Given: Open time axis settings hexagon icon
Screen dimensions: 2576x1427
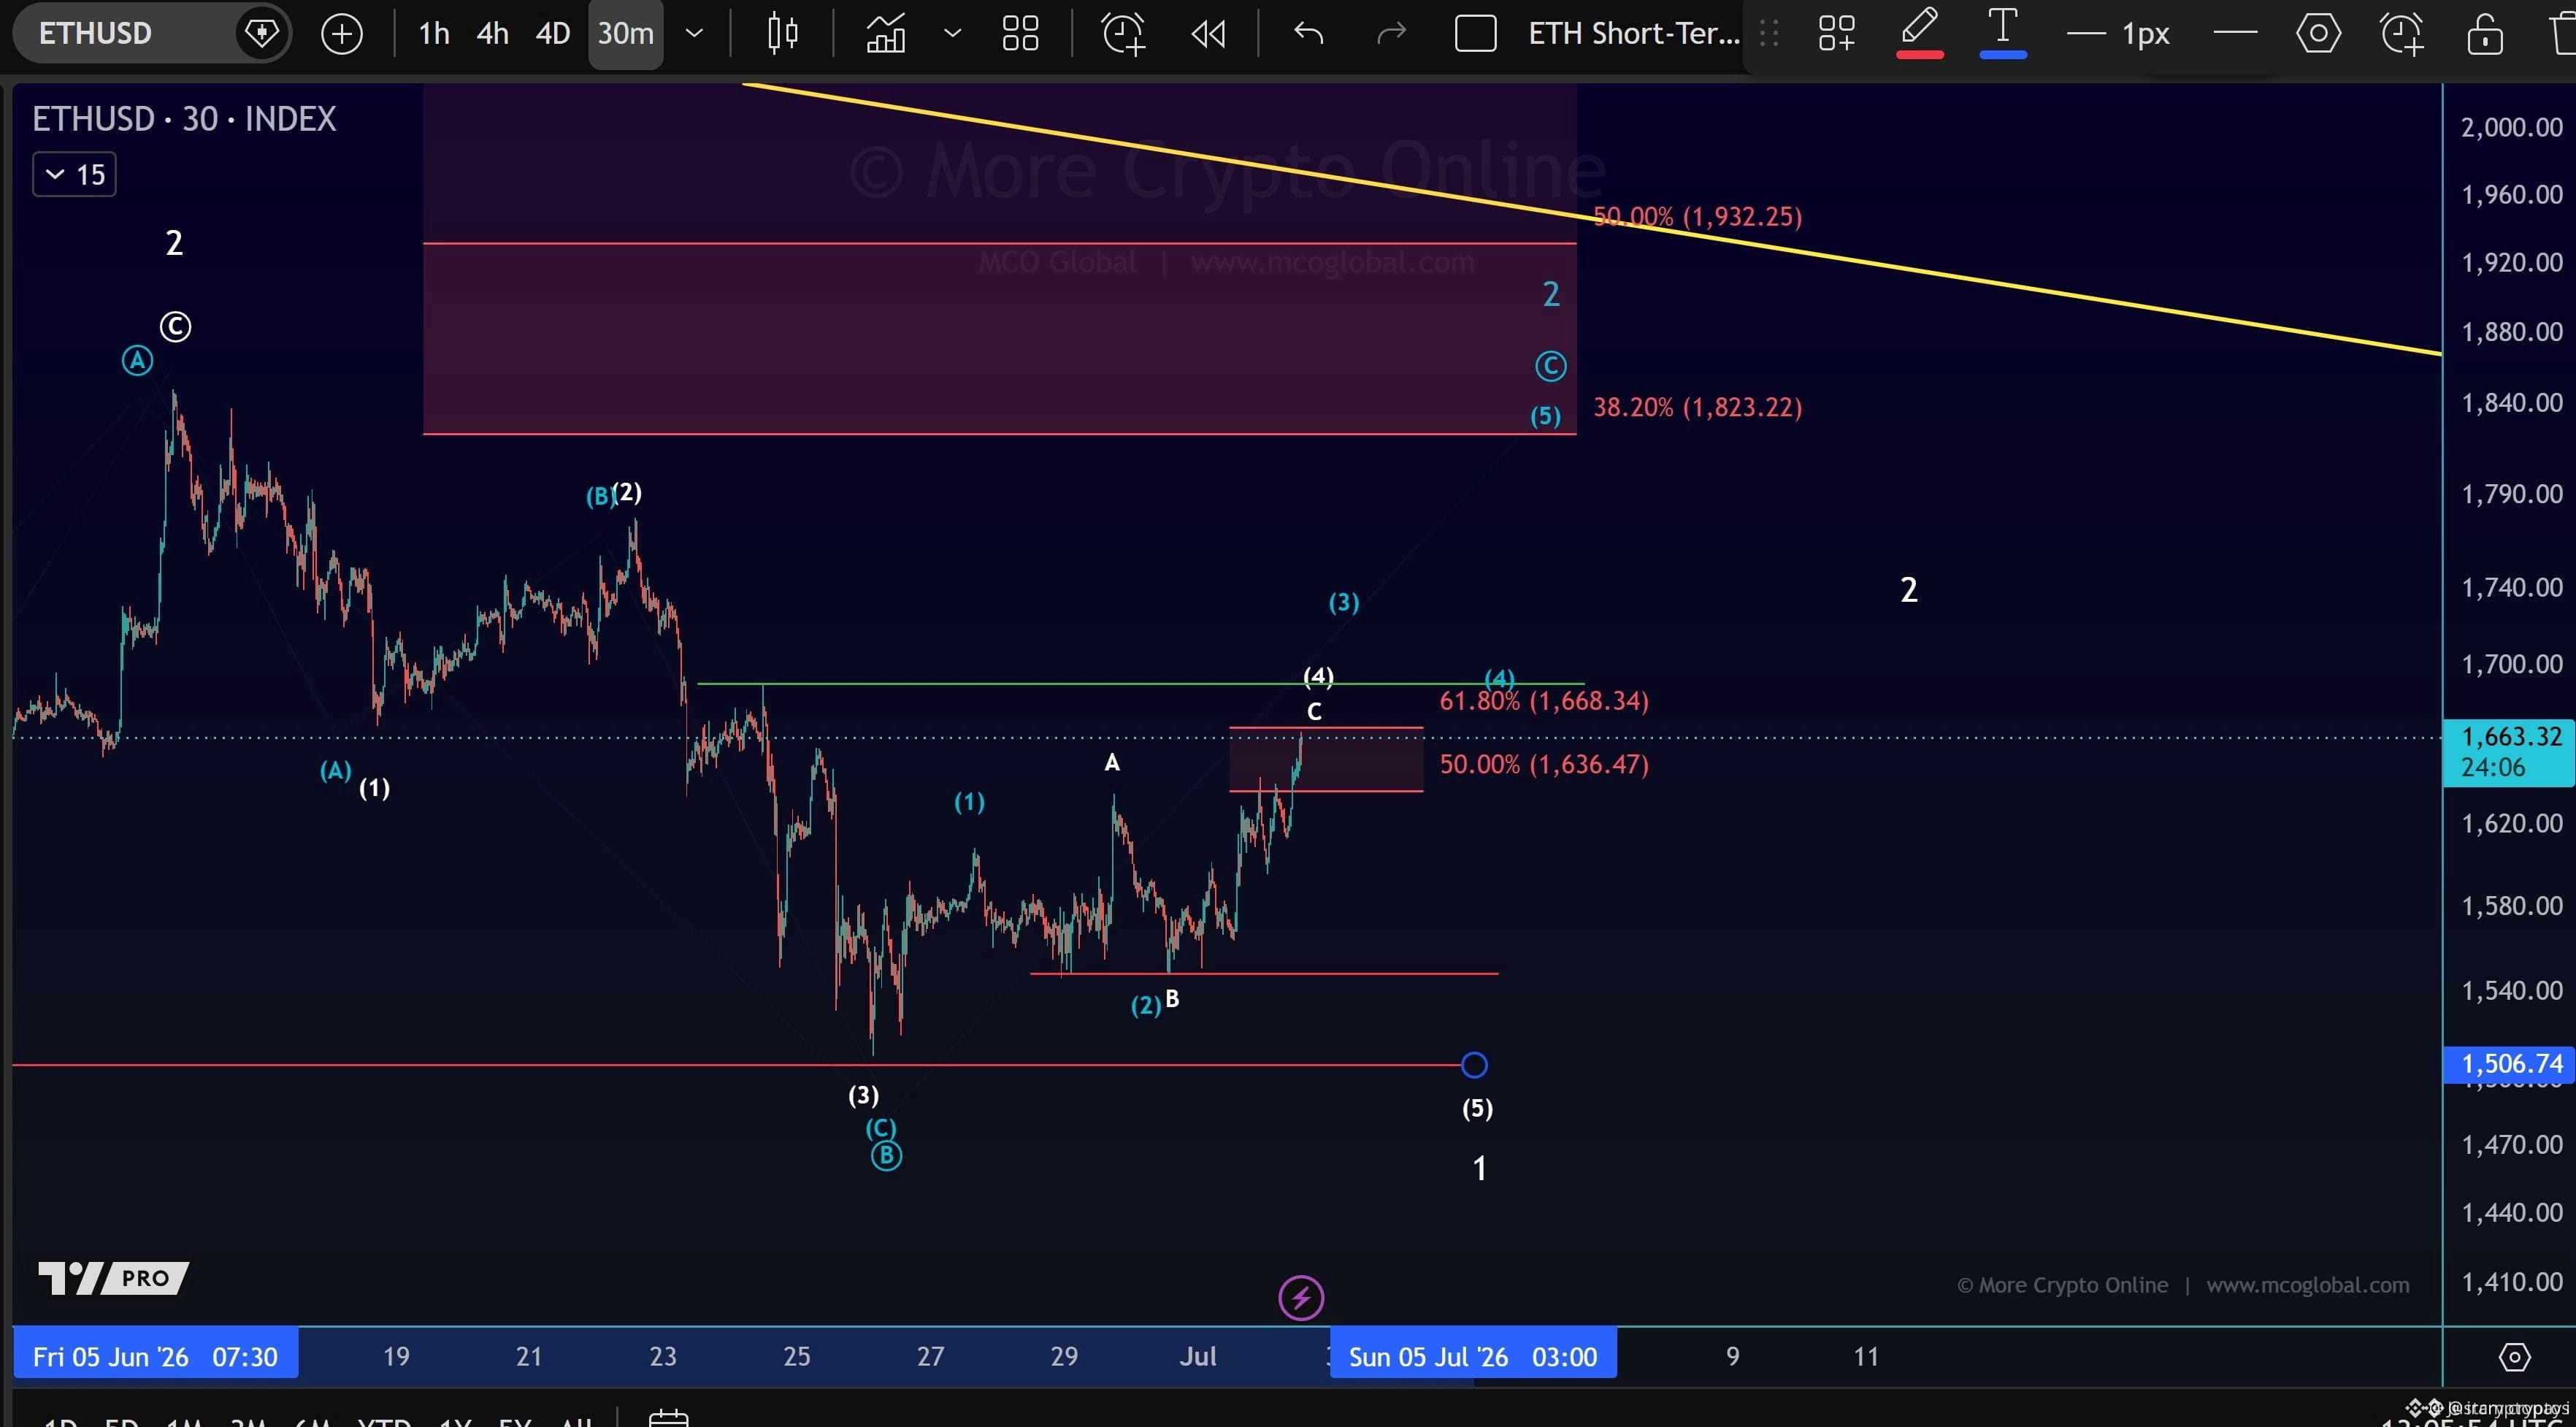Looking at the screenshot, I should 2514,1357.
